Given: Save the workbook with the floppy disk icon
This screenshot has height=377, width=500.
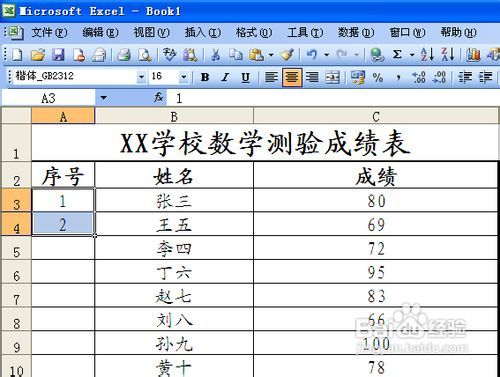Looking at the screenshot, I should point(58,55).
